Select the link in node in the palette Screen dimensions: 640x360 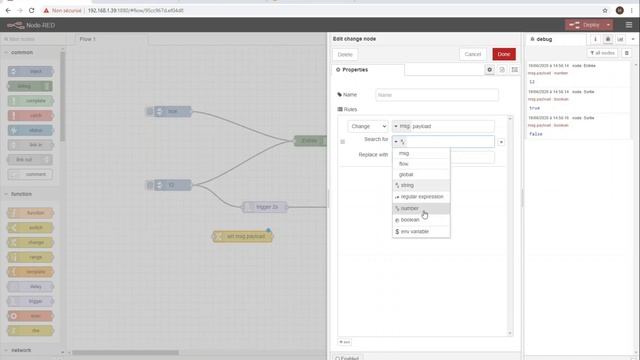(x=31, y=145)
